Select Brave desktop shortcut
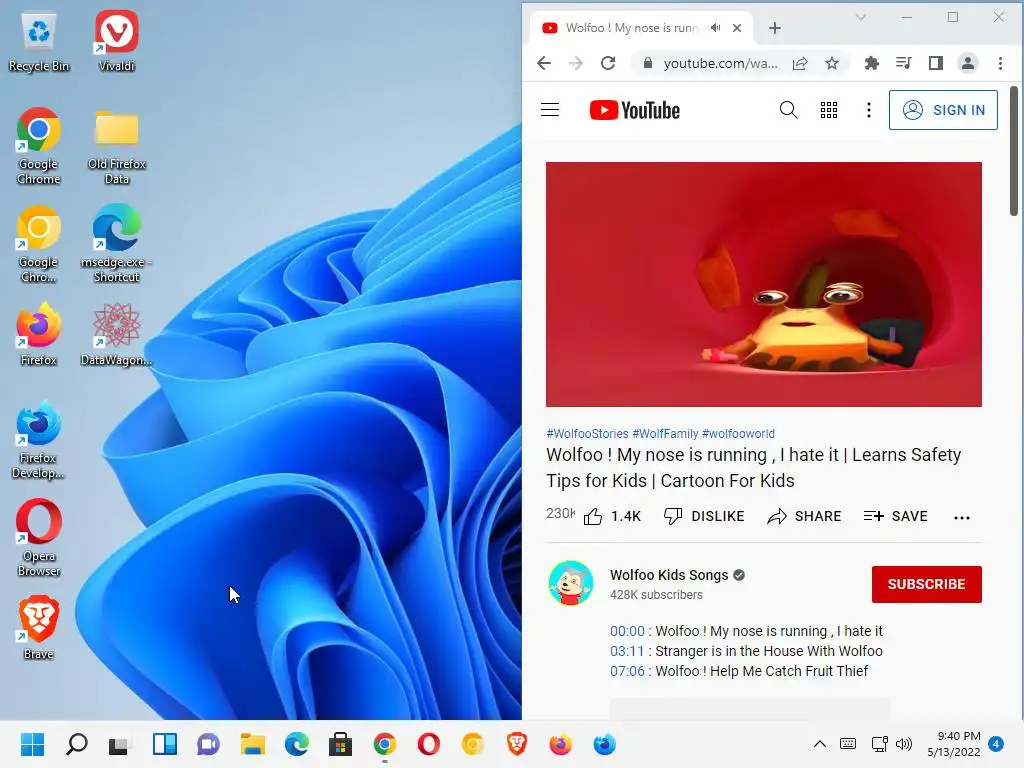The image size is (1024, 768). point(39,628)
